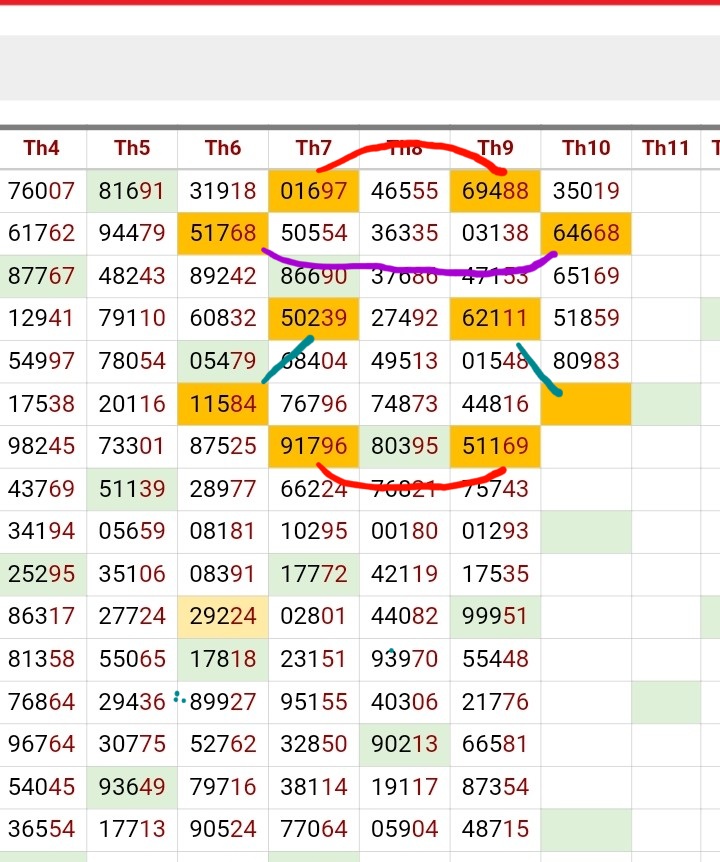Select the Th11 column header
This screenshot has height=862, width=720.
[666, 148]
